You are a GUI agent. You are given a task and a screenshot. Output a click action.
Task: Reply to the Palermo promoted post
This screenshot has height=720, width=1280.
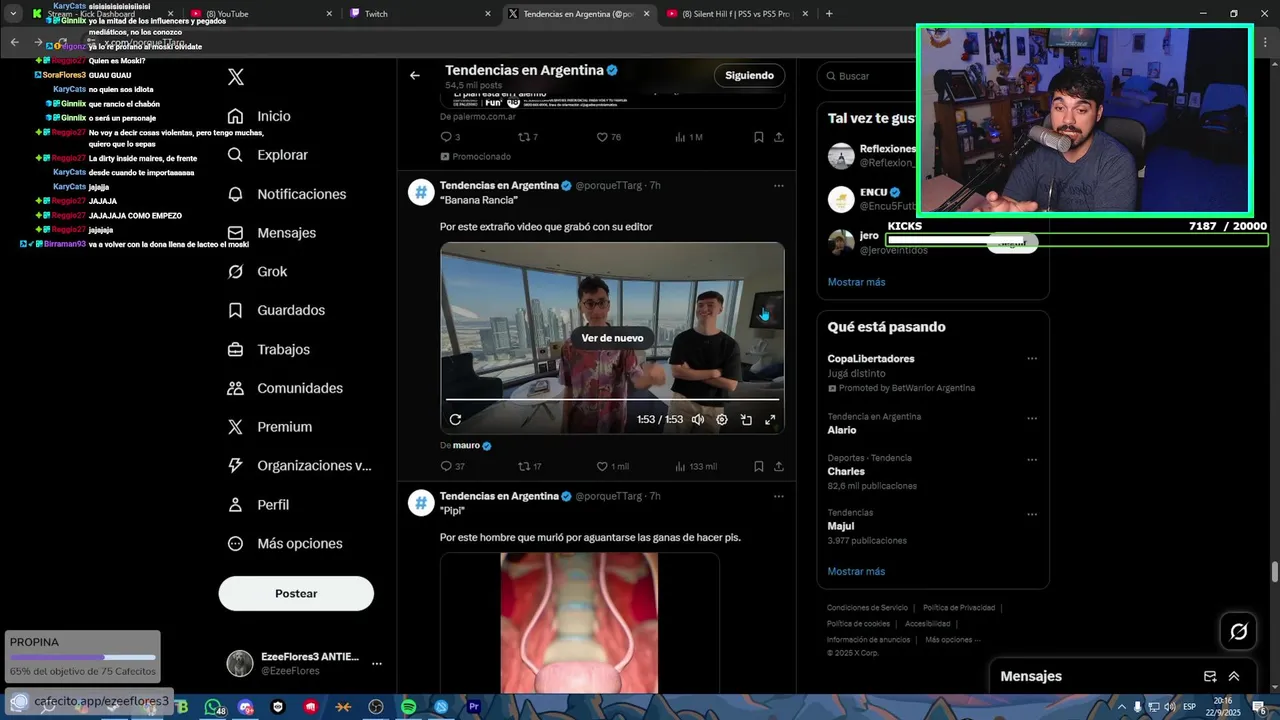pos(451,137)
